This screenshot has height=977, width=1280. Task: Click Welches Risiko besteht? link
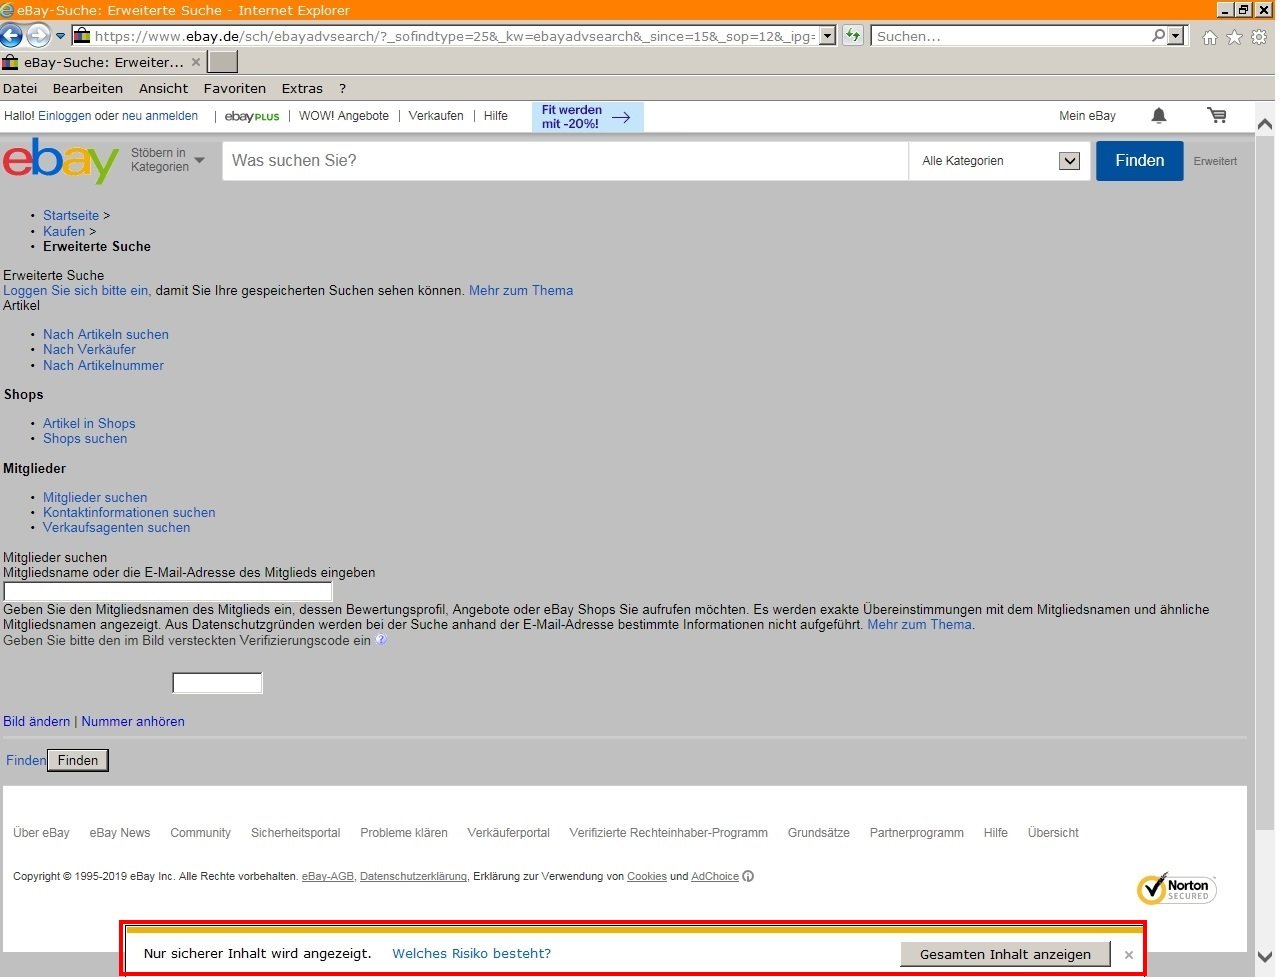tap(471, 953)
